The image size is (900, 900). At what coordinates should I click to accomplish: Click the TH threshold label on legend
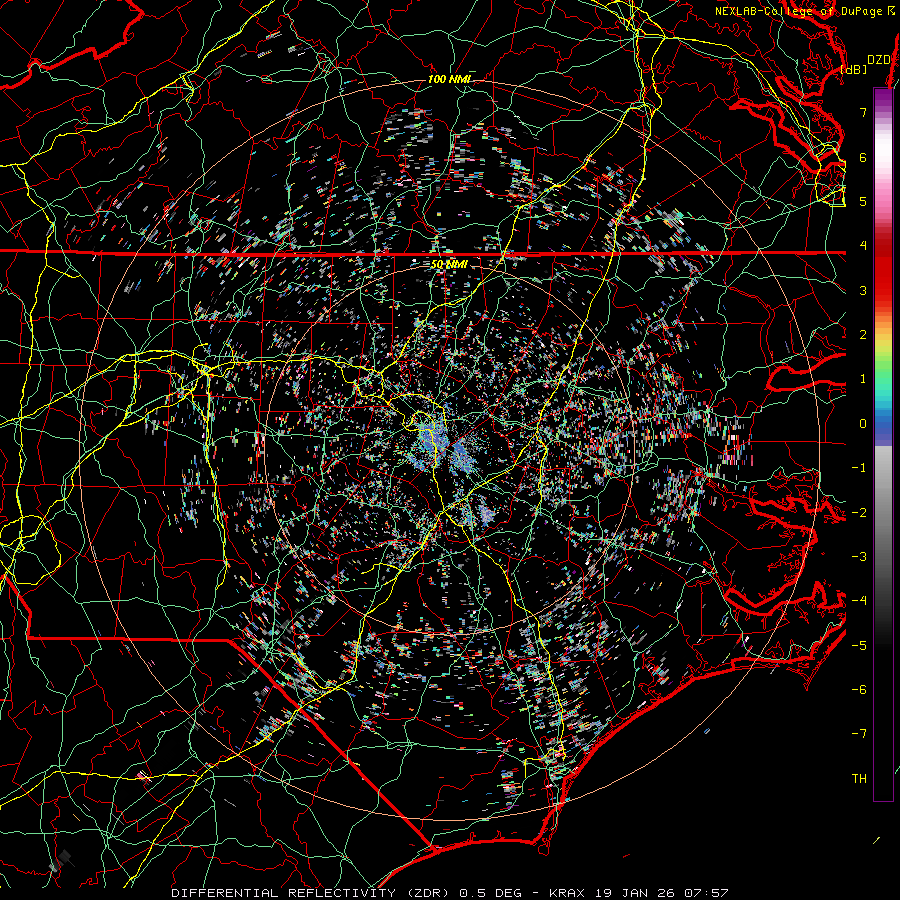pyautogui.click(x=859, y=779)
